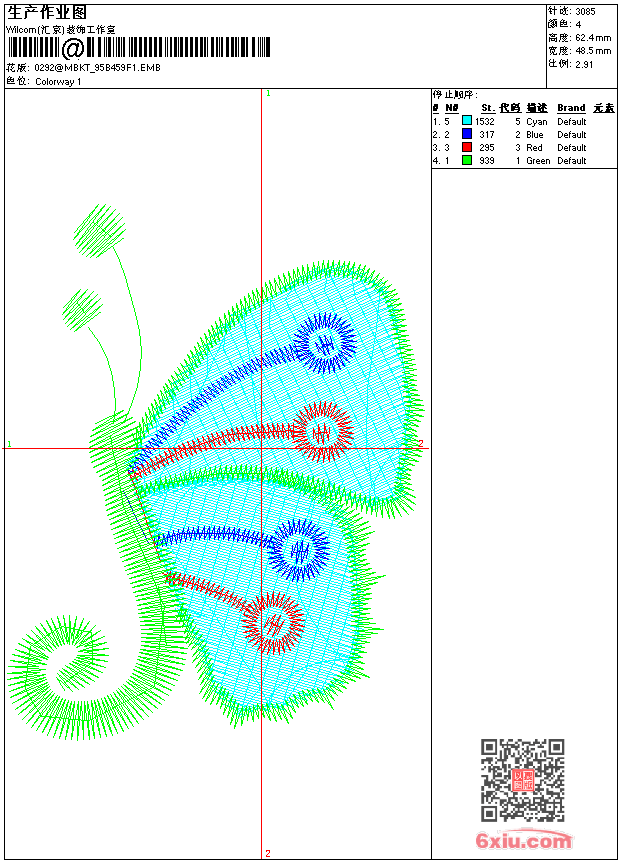This screenshot has height=860, width=620.
Task: Click the 'Red' description cell
Action: pos(534,148)
